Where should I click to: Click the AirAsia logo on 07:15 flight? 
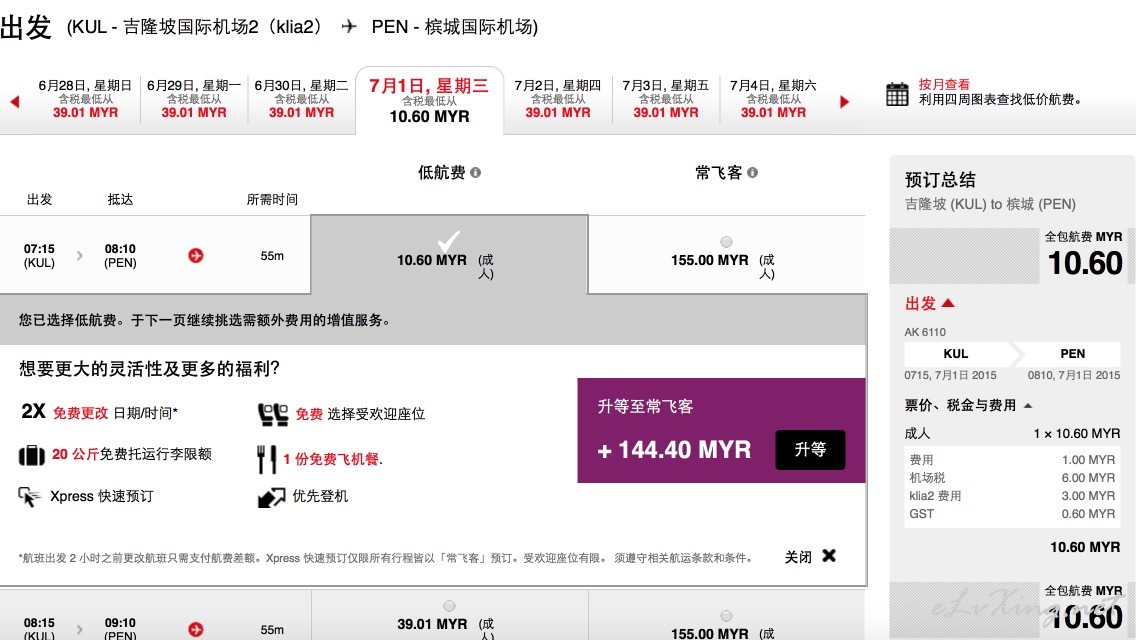point(196,255)
